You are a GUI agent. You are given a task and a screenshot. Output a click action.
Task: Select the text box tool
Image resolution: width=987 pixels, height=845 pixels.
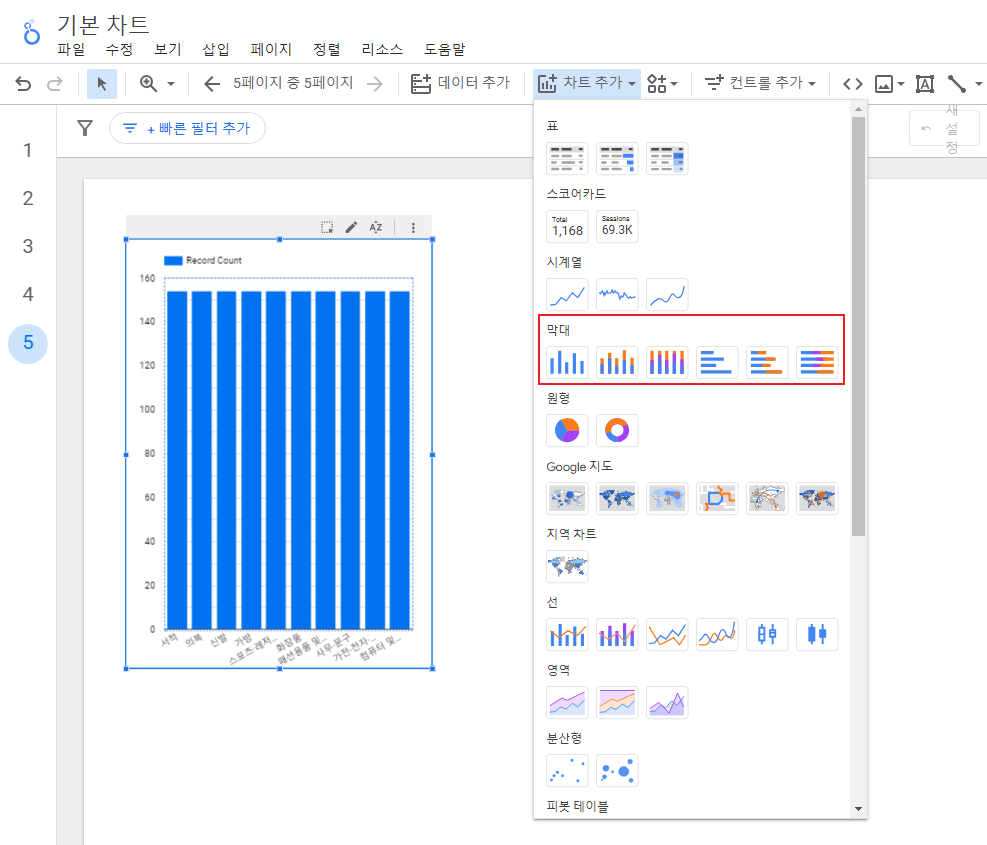[x=925, y=84]
